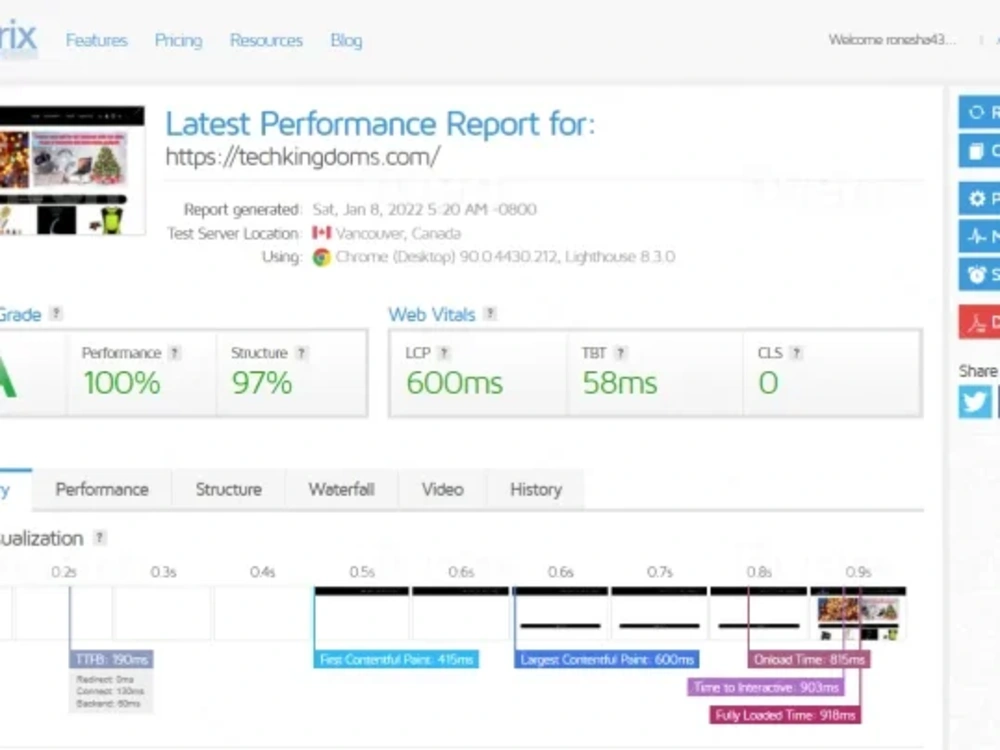Click the 58ms TBT value
This screenshot has height=750, width=1000.
[x=619, y=383]
